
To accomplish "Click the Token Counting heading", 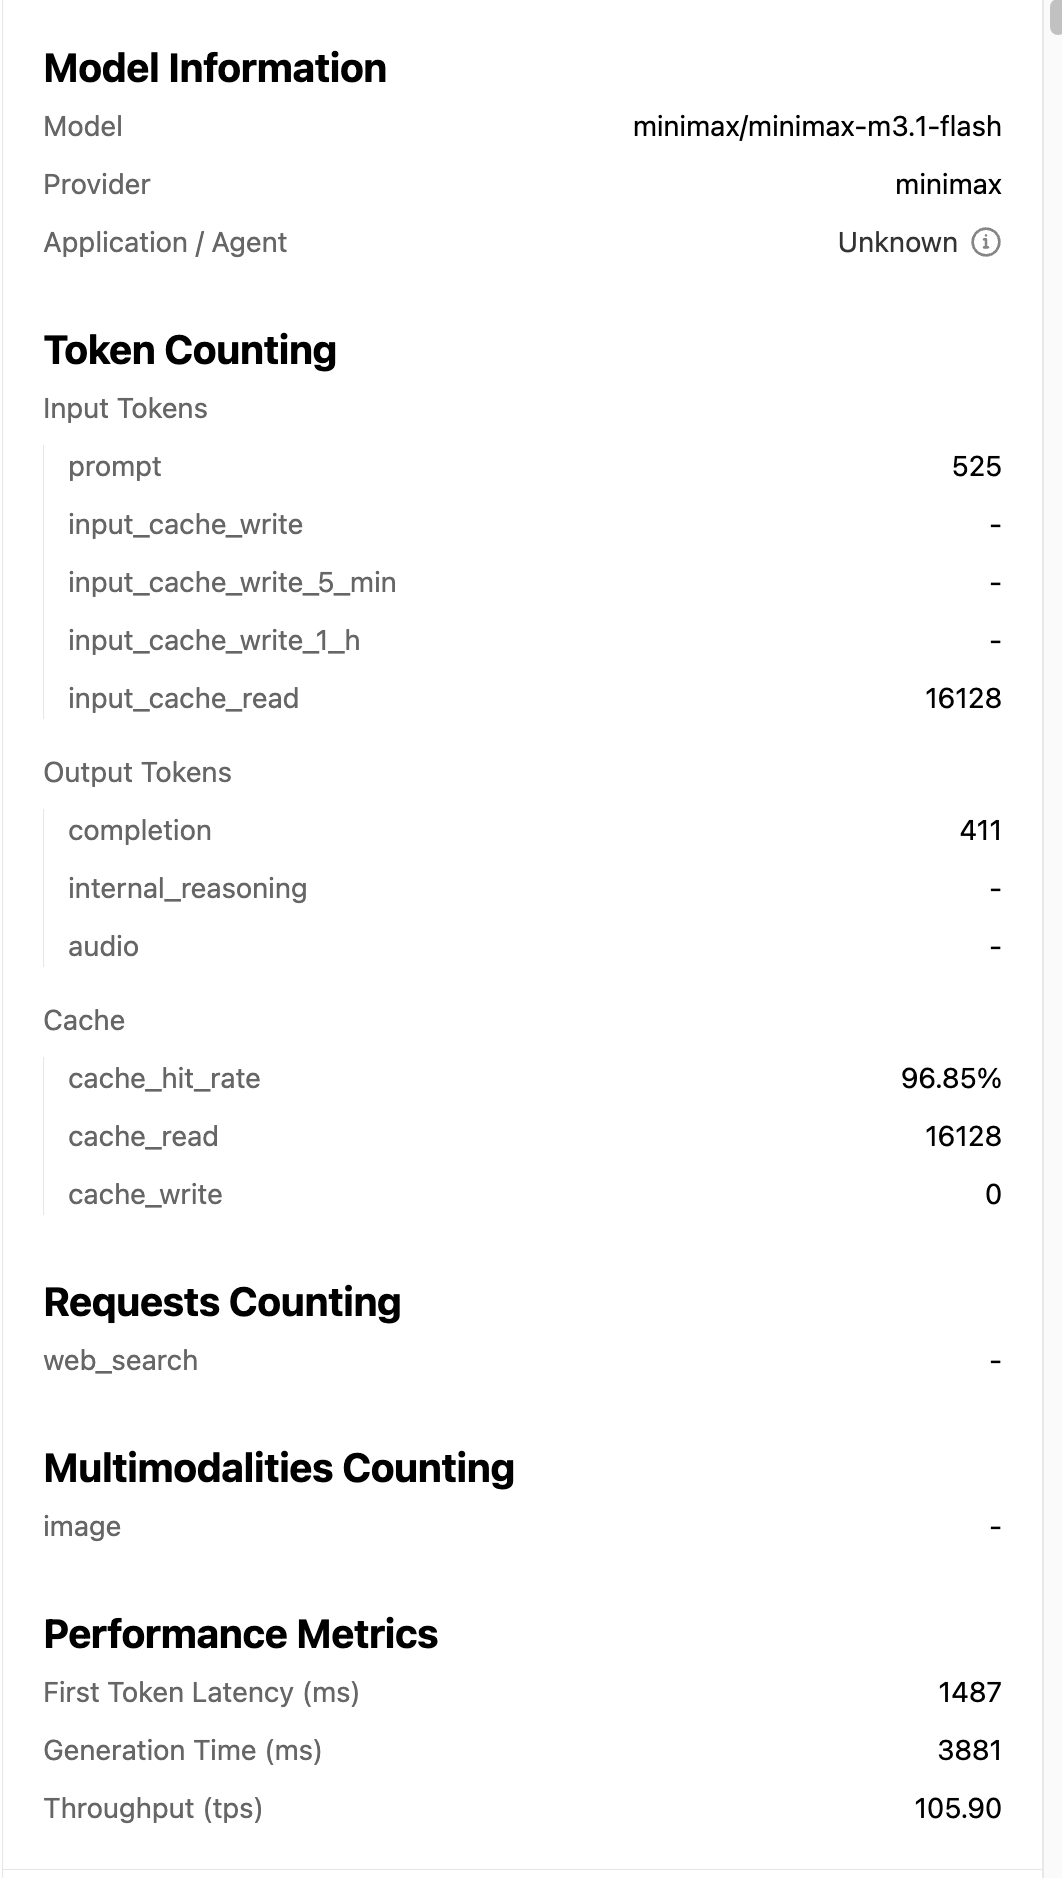I will [190, 350].
